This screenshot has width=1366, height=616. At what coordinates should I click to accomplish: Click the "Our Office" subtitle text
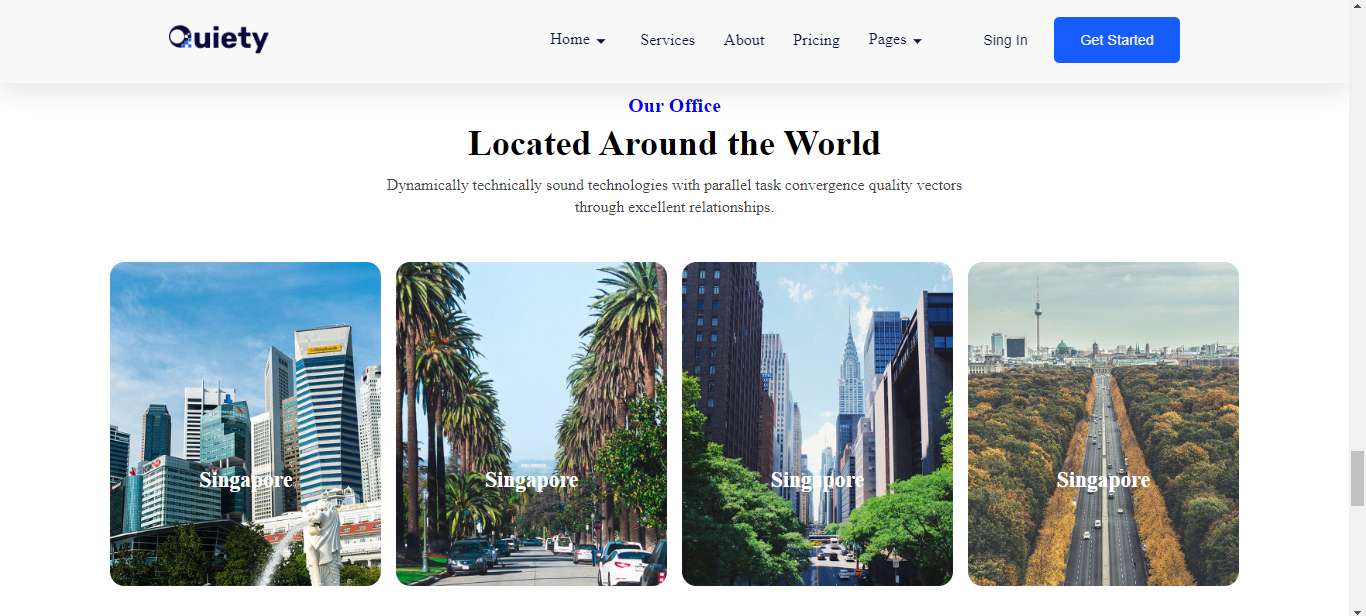pyautogui.click(x=674, y=106)
